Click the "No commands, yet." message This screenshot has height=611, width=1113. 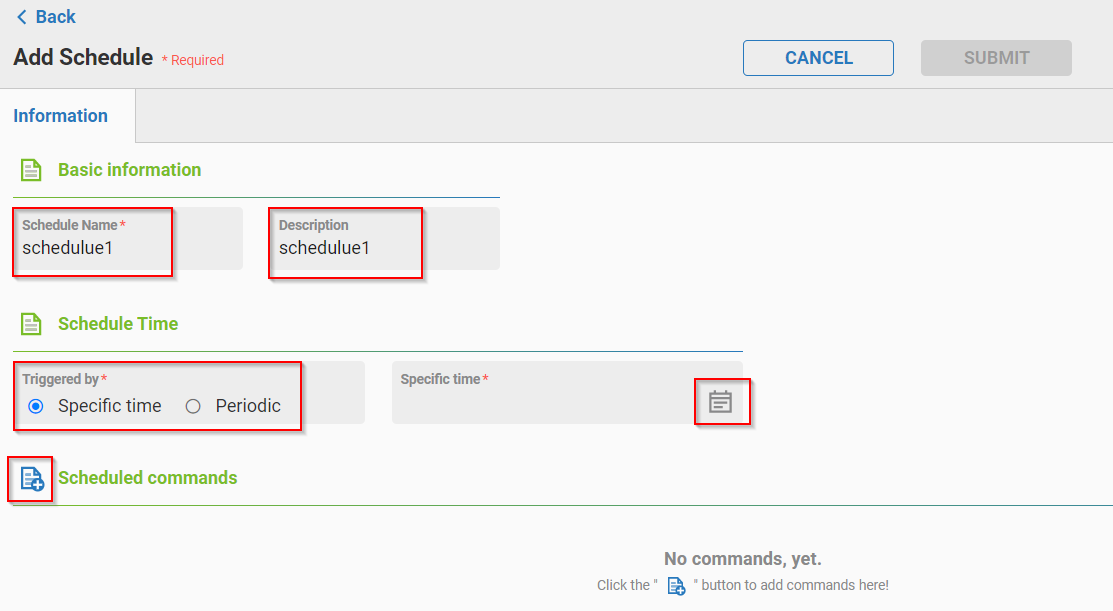pos(742,559)
